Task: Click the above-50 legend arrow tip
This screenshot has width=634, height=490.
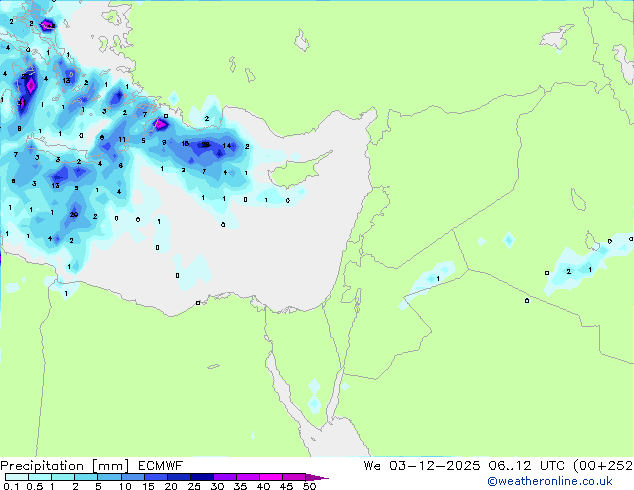Action: (x=318, y=477)
